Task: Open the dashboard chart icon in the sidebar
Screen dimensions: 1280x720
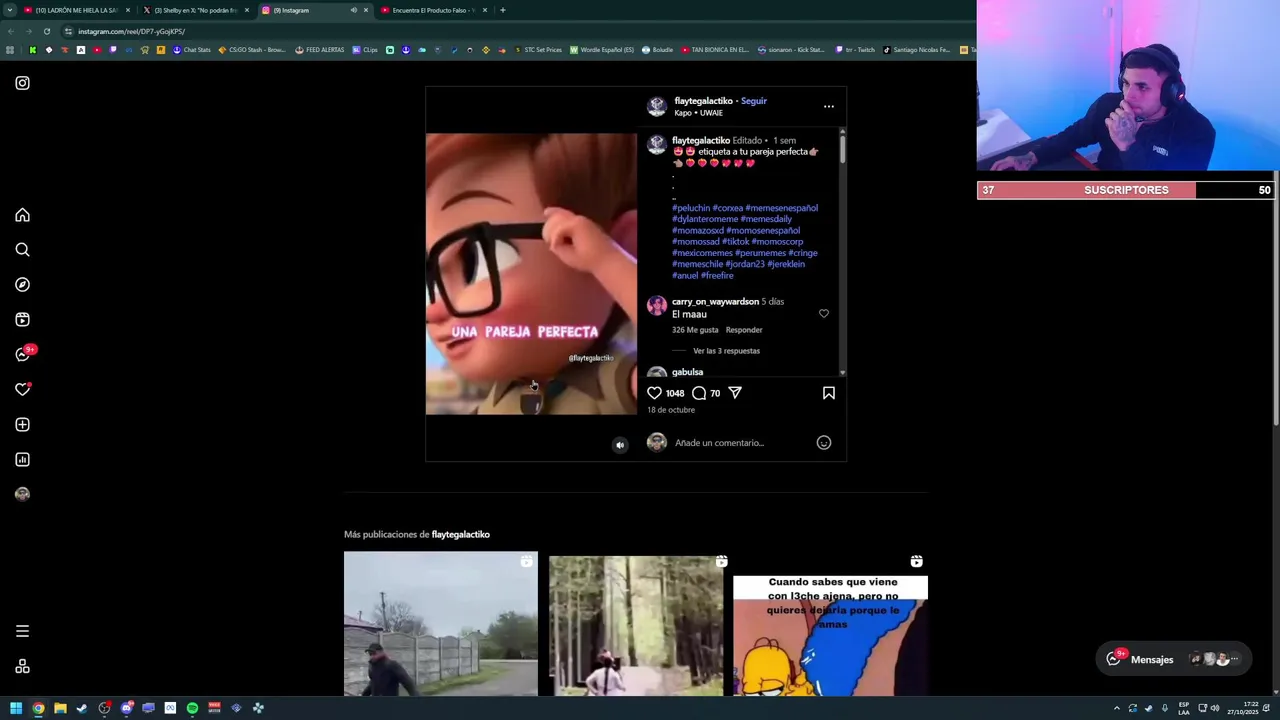Action: pos(22,460)
